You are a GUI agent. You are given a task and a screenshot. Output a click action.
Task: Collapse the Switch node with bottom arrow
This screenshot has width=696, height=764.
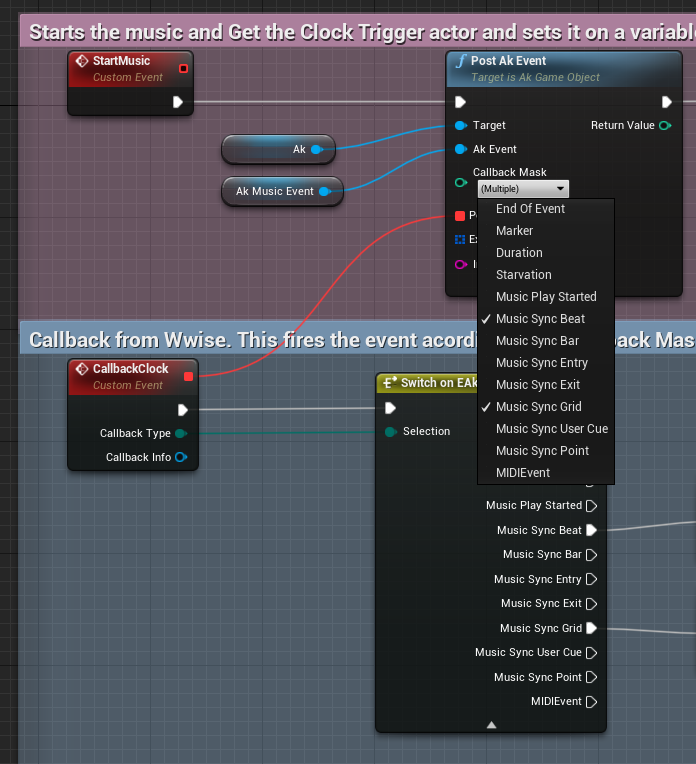[x=490, y=723]
